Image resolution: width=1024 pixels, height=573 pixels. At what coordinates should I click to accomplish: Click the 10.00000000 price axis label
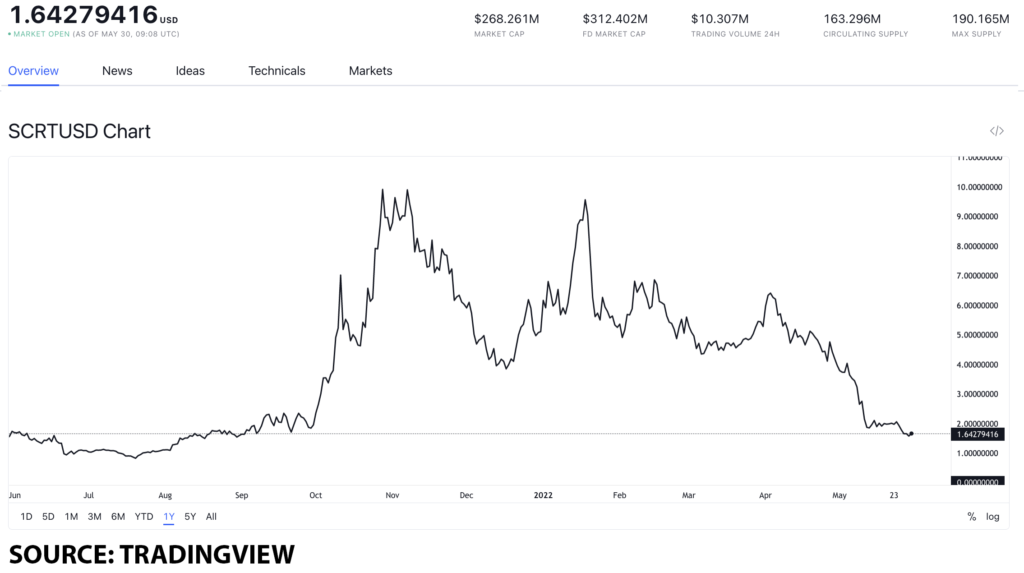click(979, 188)
